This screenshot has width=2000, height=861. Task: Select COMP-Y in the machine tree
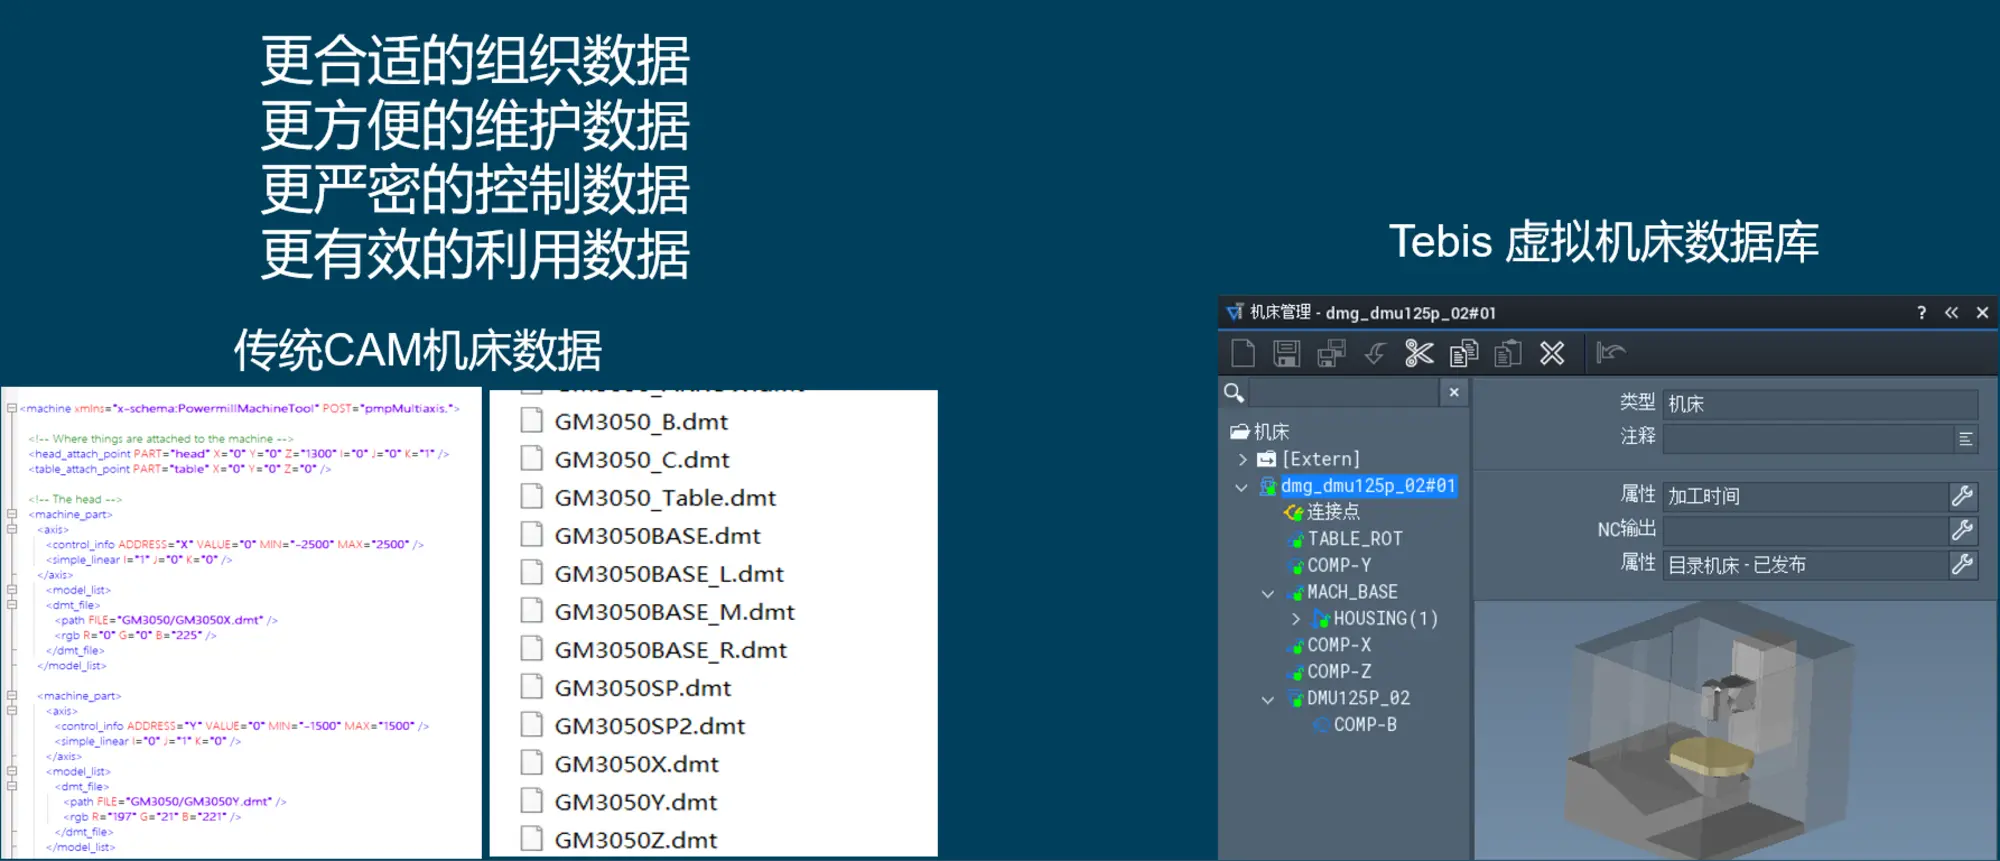(1339, 565)
